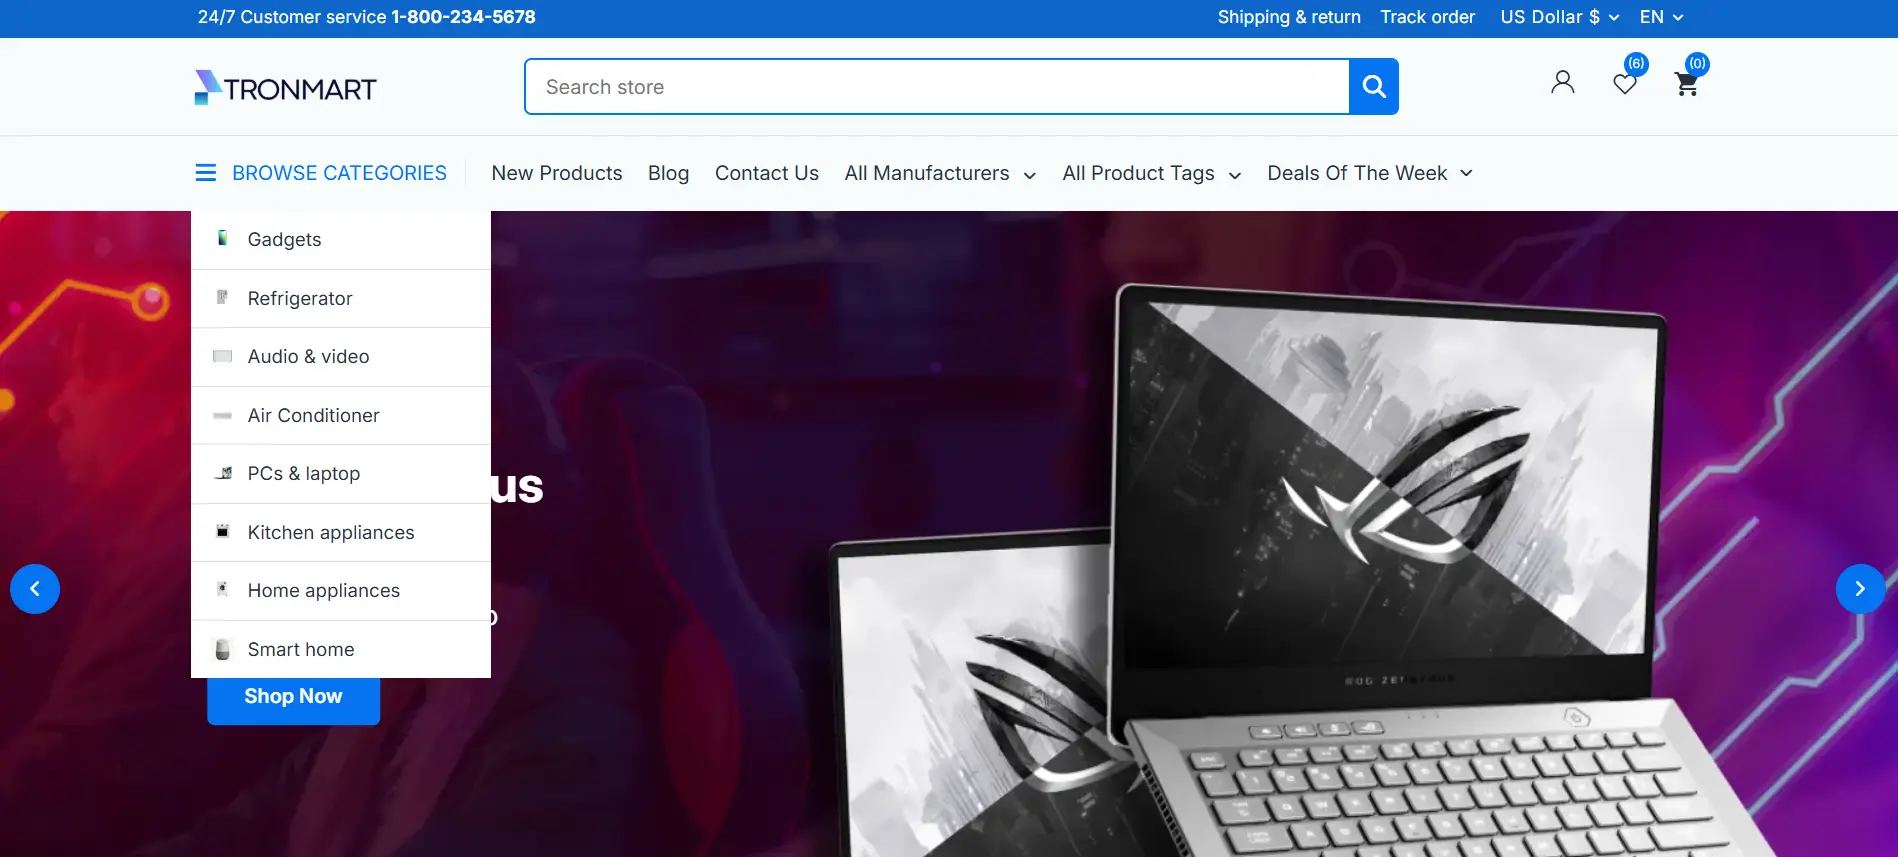Click the Home appliances category icon
Image resolution: width=1898 pixels, height=857 pixels.
pyautogui.click(x=222, y=590)
